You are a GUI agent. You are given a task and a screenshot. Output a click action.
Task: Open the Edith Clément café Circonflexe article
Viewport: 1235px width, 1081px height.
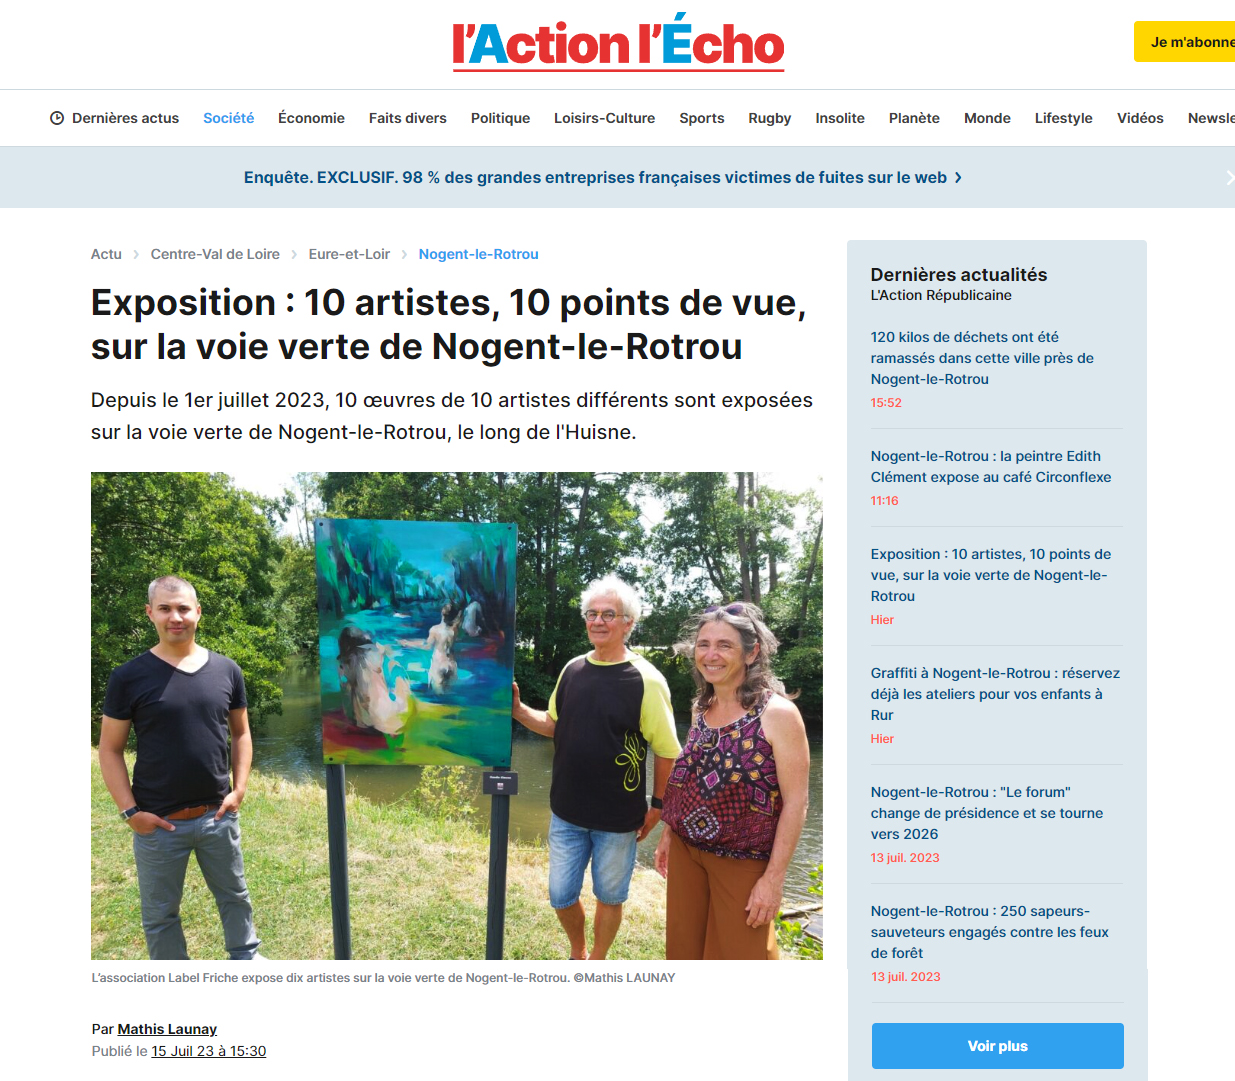[991, 466]
